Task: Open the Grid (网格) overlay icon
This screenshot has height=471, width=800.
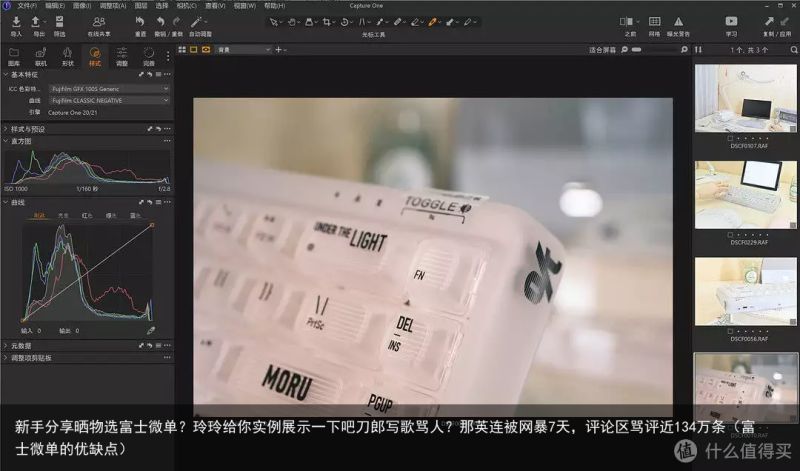Action: [x=654, y=21]
